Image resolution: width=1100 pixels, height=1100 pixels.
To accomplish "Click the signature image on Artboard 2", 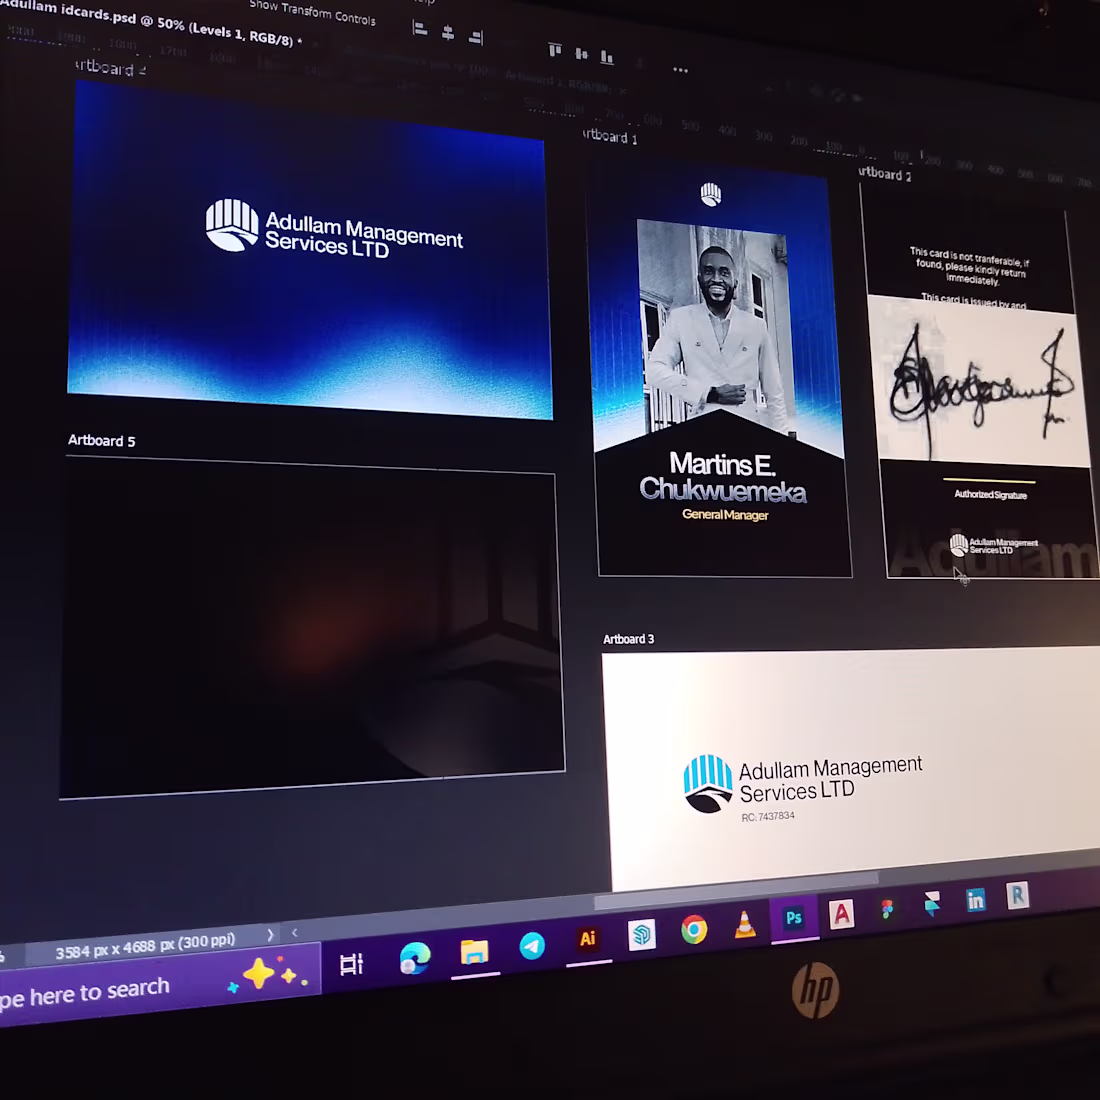I will tap(980, 382).
